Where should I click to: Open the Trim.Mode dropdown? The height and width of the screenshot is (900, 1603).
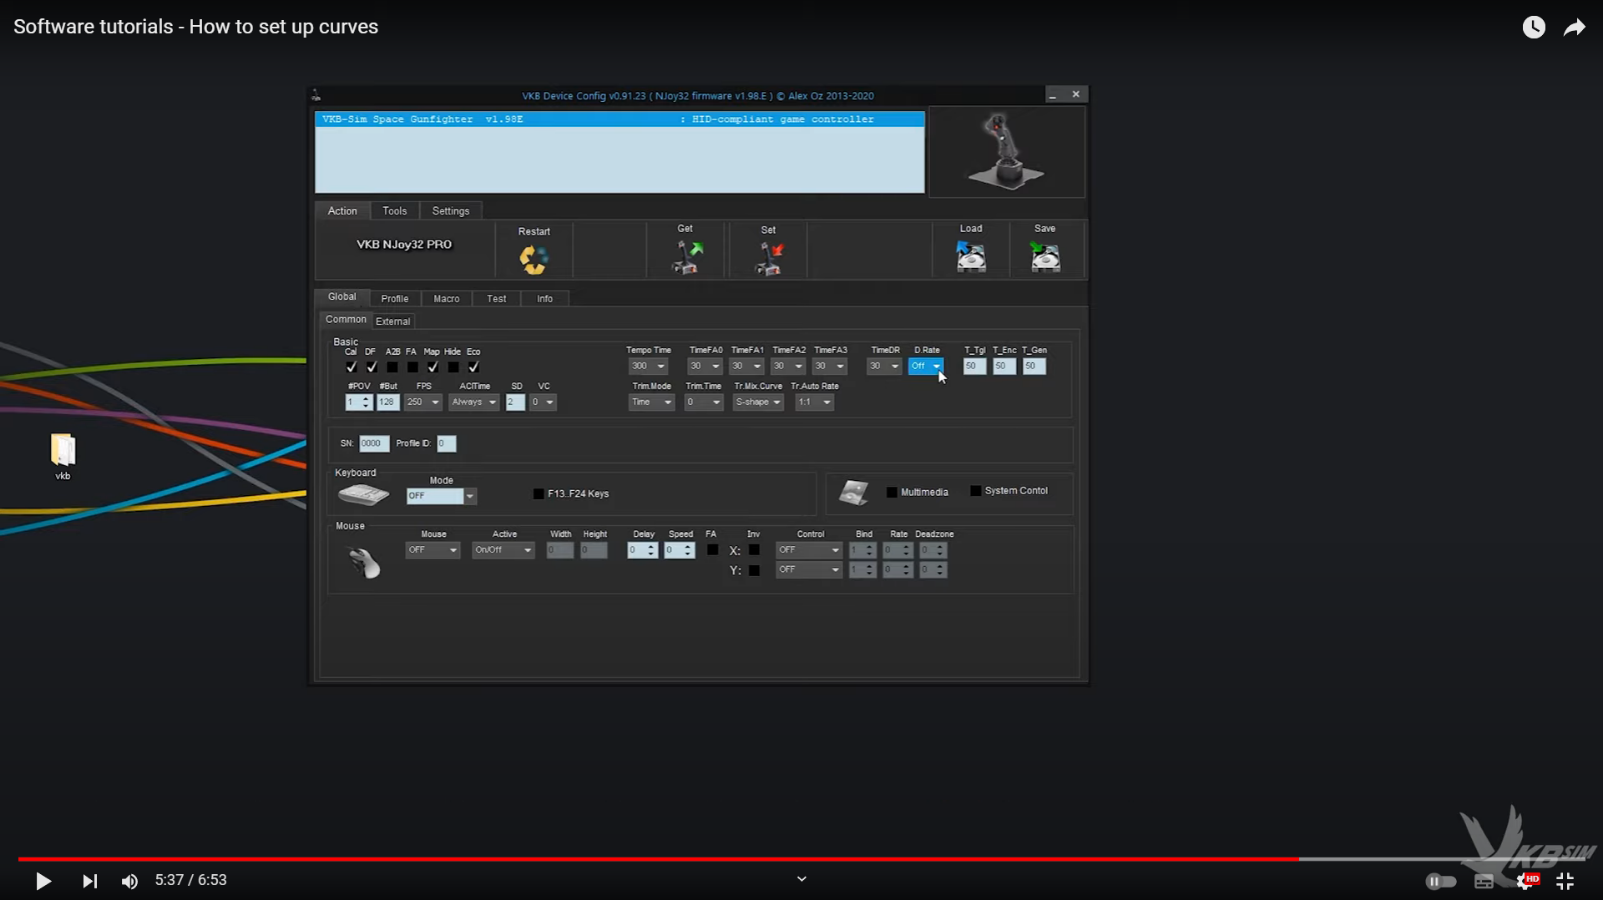[x=651, y=402]
